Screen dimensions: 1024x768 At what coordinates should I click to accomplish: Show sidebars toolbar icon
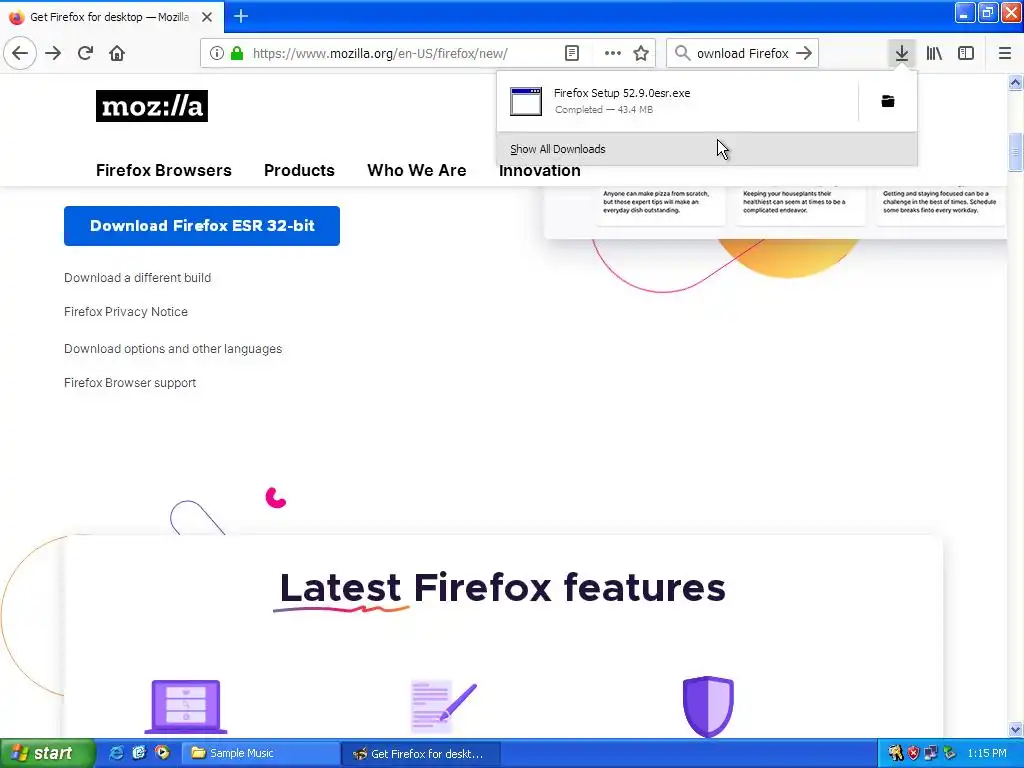pos(966,53)
